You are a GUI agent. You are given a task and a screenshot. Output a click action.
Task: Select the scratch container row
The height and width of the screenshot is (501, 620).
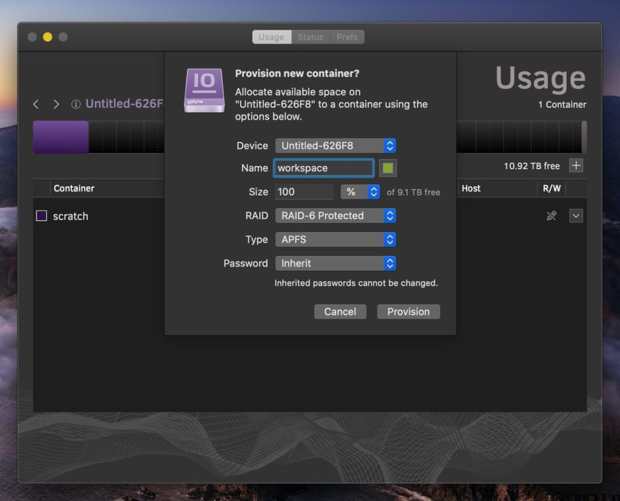point(310,216)
